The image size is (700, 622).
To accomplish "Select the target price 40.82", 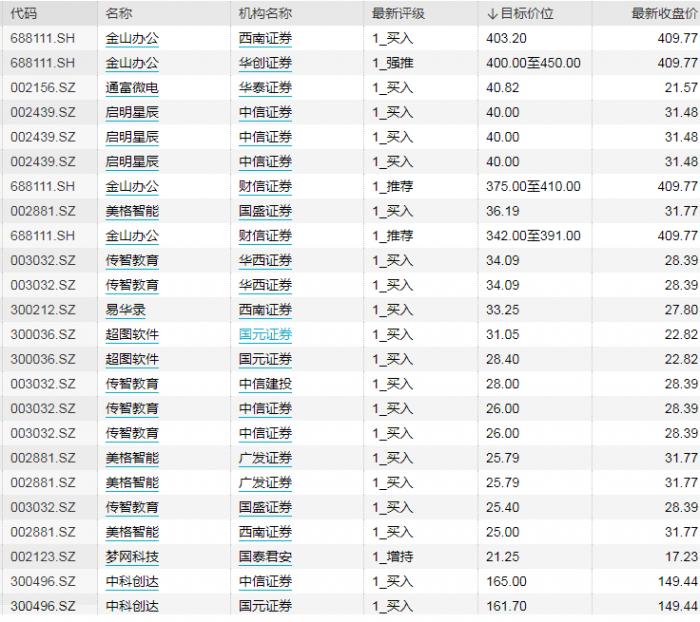I will (x=503, y=88).
